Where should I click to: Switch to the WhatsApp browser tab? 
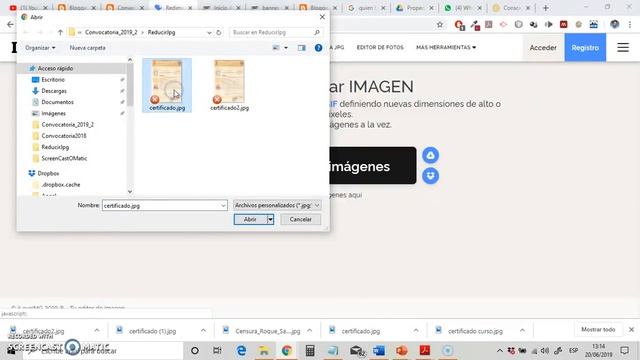tap(464, 8)
